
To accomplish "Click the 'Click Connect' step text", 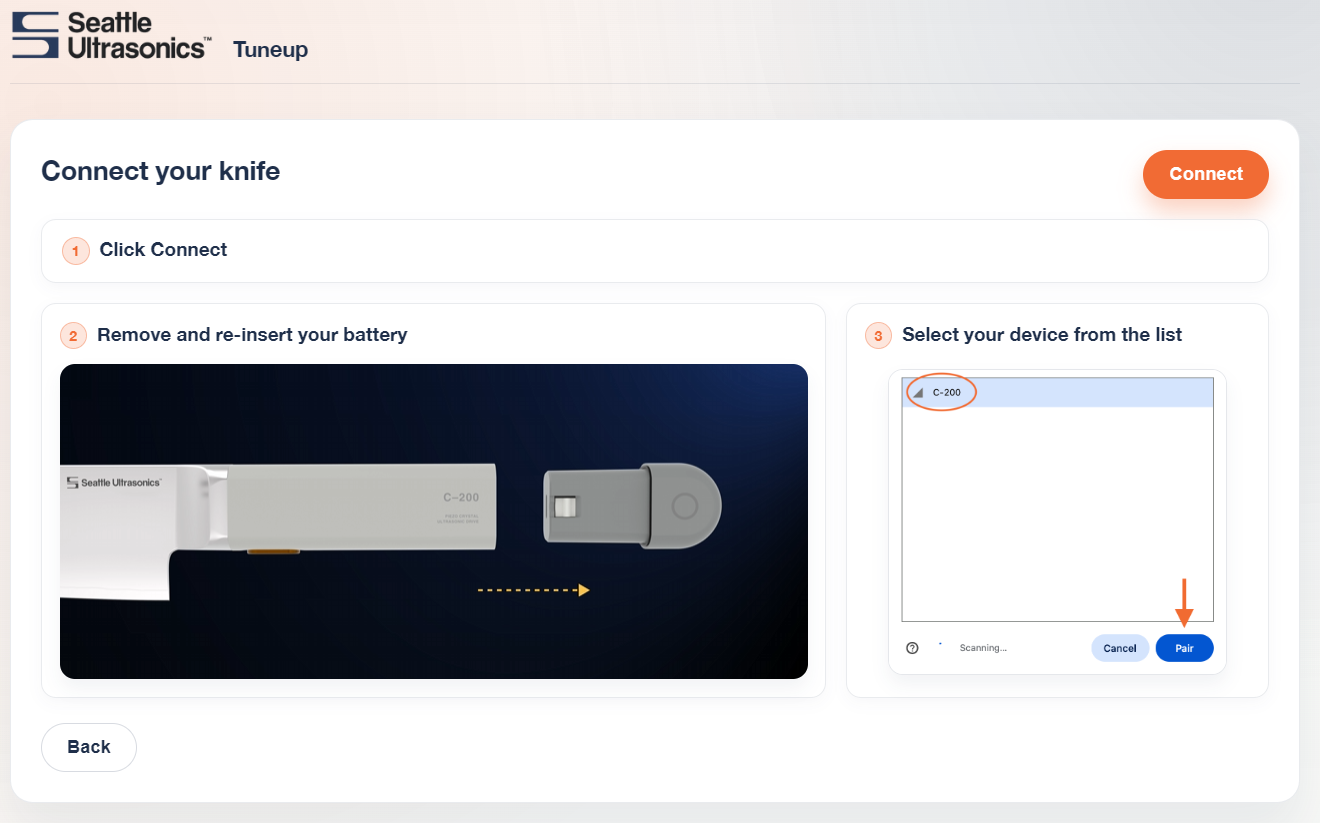I will 163,250.
